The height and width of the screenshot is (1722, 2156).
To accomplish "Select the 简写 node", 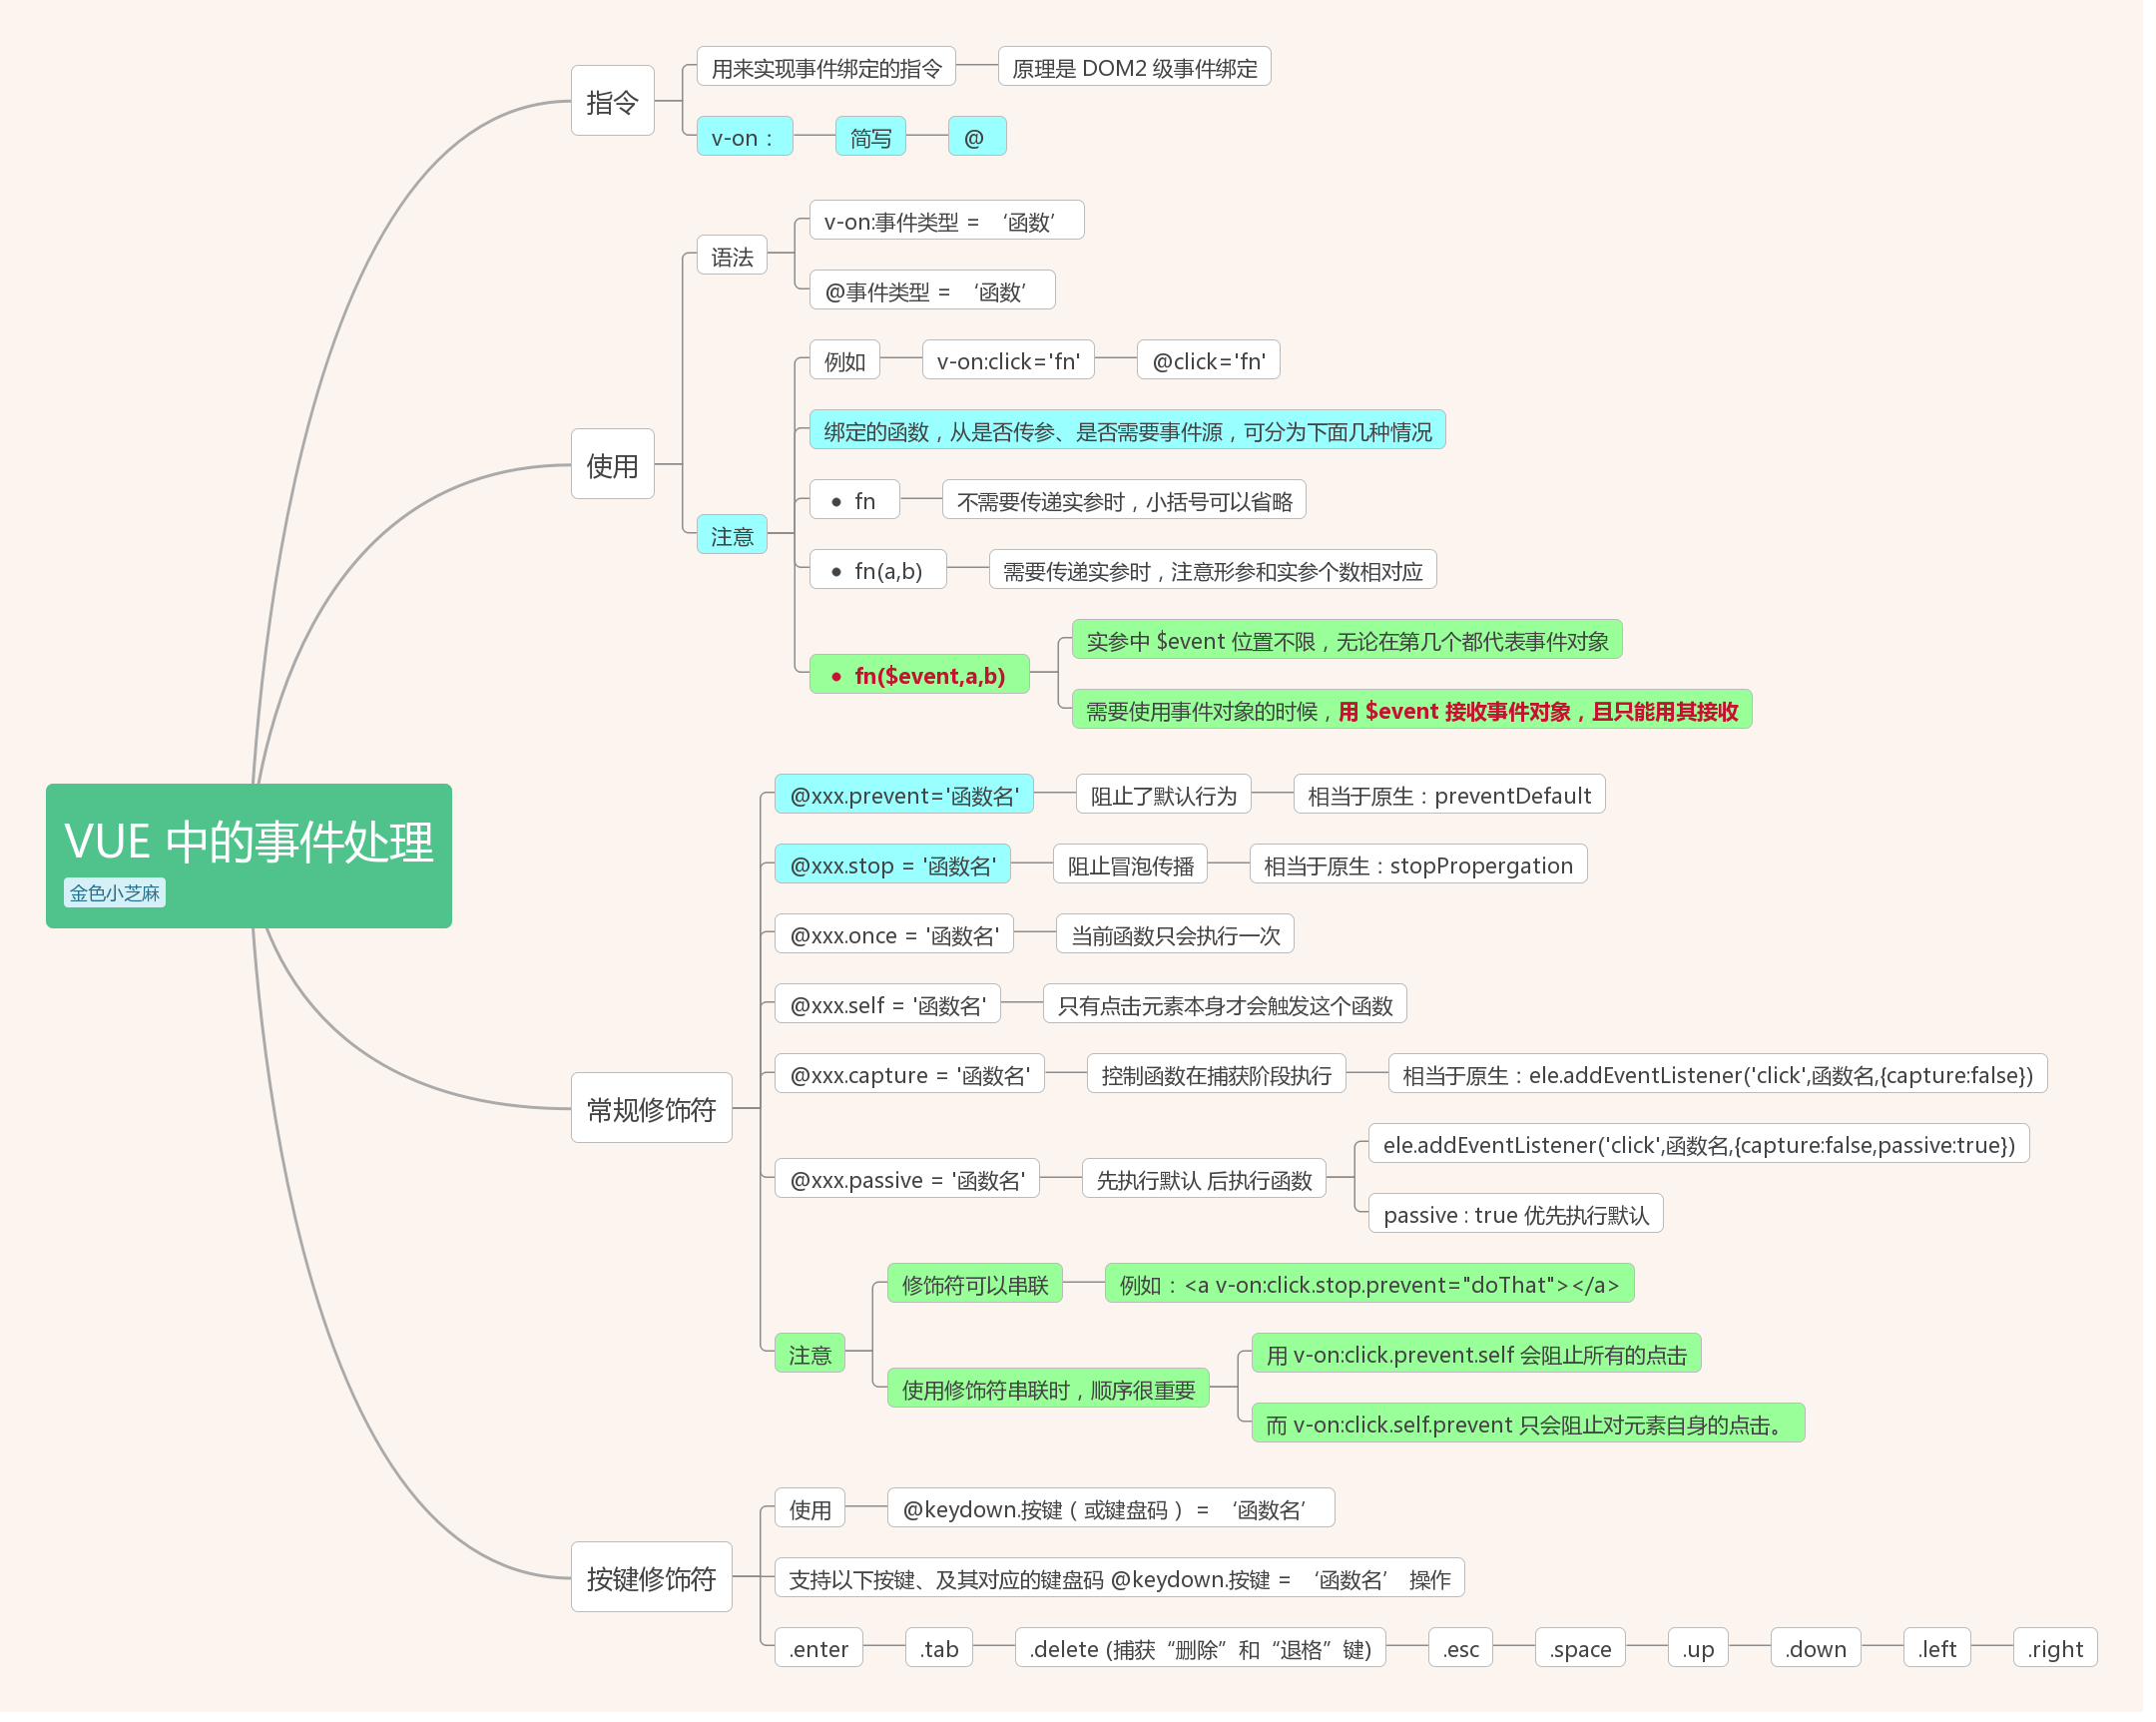I will pos(869,137).
